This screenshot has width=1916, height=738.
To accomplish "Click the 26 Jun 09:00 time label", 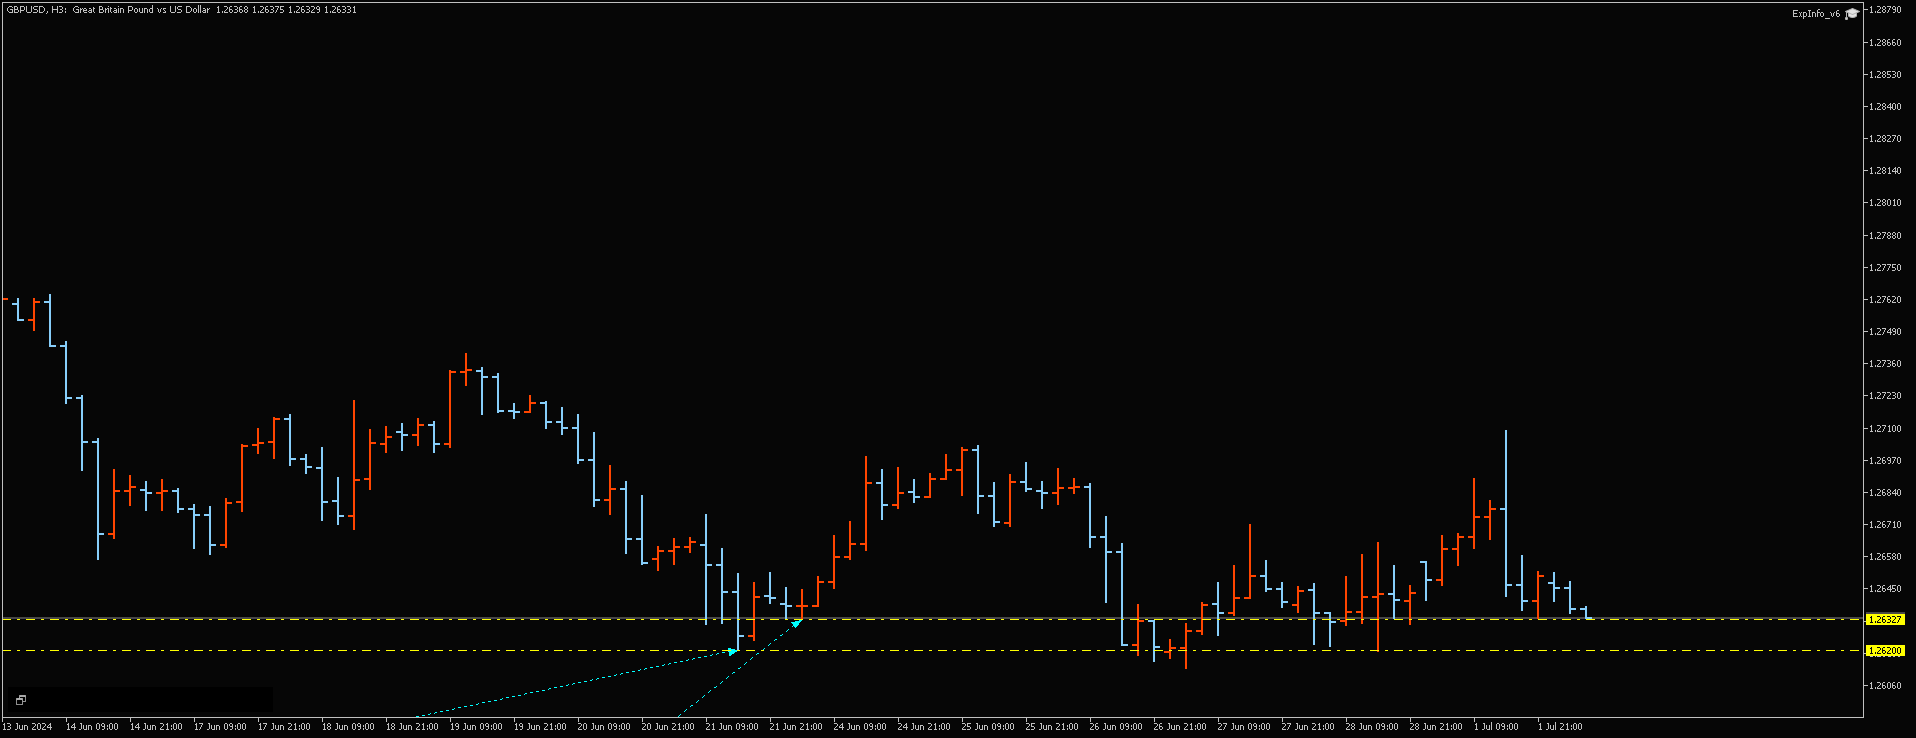I will [x=1116, y=727].
